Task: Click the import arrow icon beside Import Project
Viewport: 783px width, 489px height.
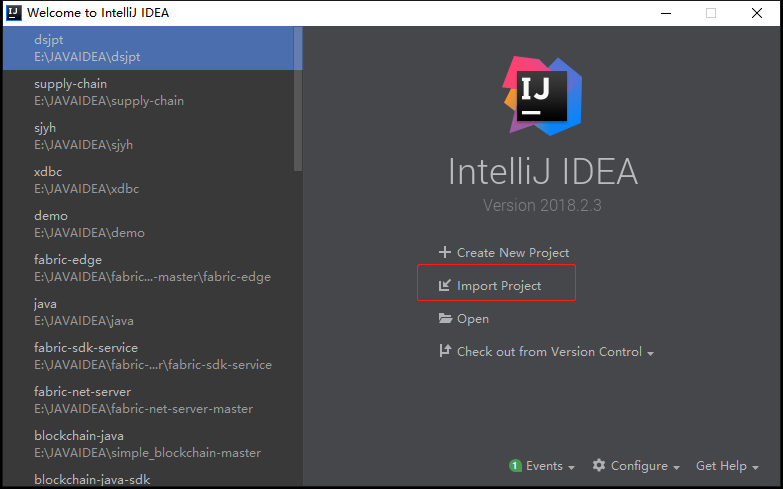Action: [x=444, y=285]
